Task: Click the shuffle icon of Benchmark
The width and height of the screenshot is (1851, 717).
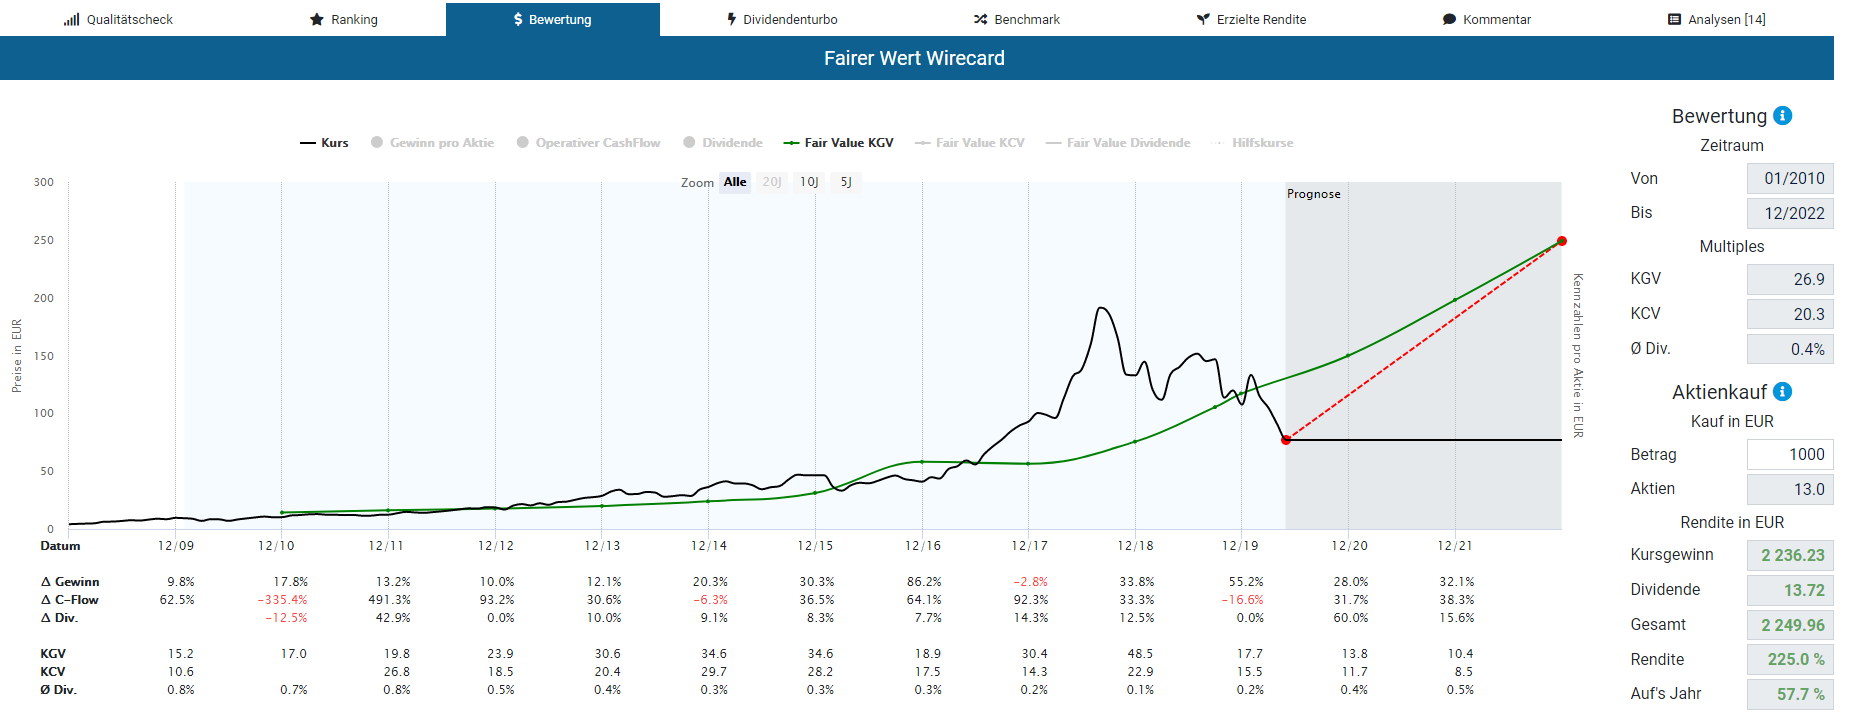Action: (980, 19)
